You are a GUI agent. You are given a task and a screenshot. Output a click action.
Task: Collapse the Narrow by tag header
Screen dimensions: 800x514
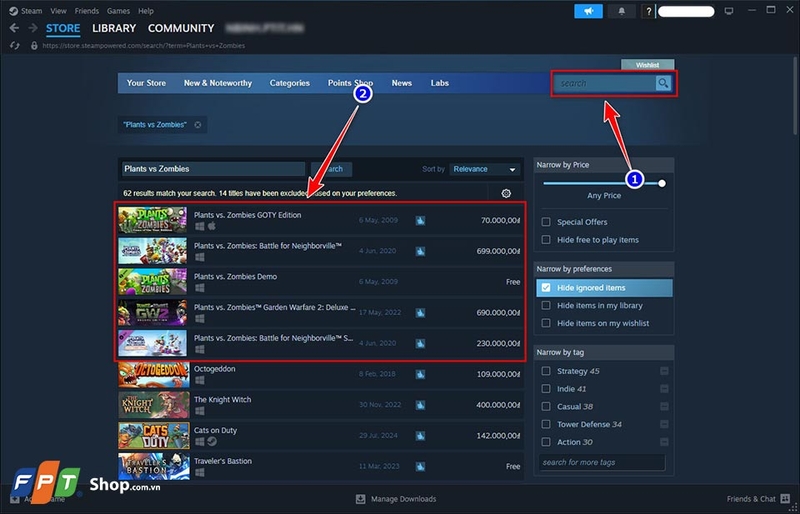[x=604, y=353]
